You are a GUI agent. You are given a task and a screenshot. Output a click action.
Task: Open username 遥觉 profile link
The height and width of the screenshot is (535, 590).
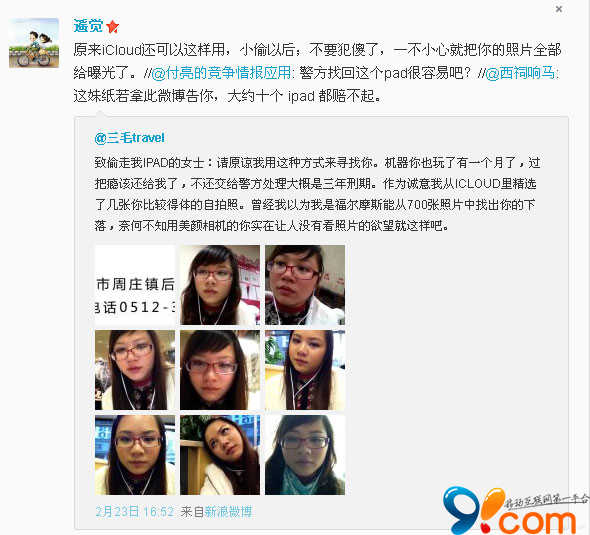coord(88,26)
